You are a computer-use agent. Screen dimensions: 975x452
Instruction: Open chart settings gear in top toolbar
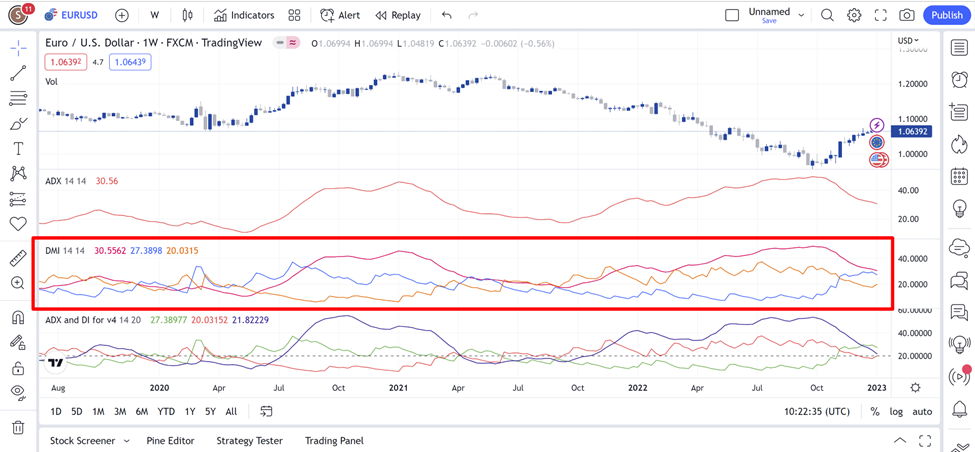point(854,15)
